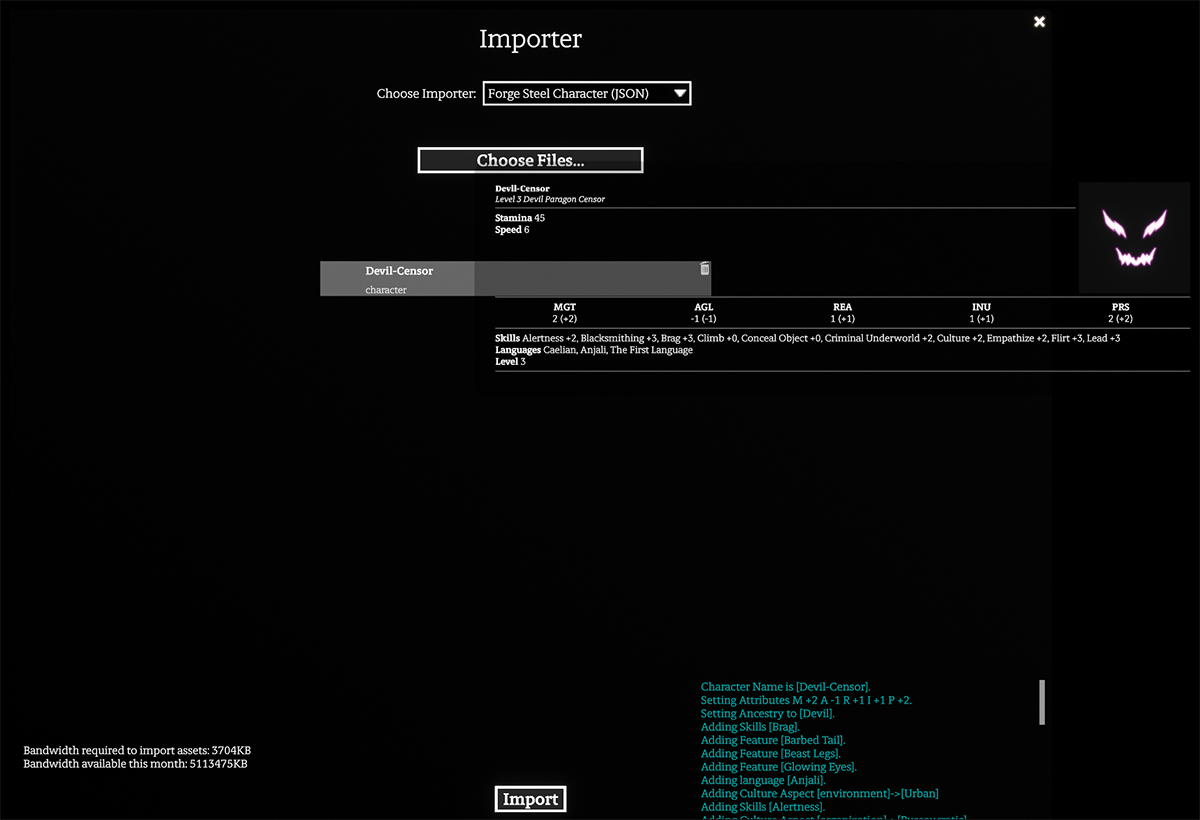Click the Skills line starting with Alertness
This screenshot has width=1200, height=820.
point(808,339)
